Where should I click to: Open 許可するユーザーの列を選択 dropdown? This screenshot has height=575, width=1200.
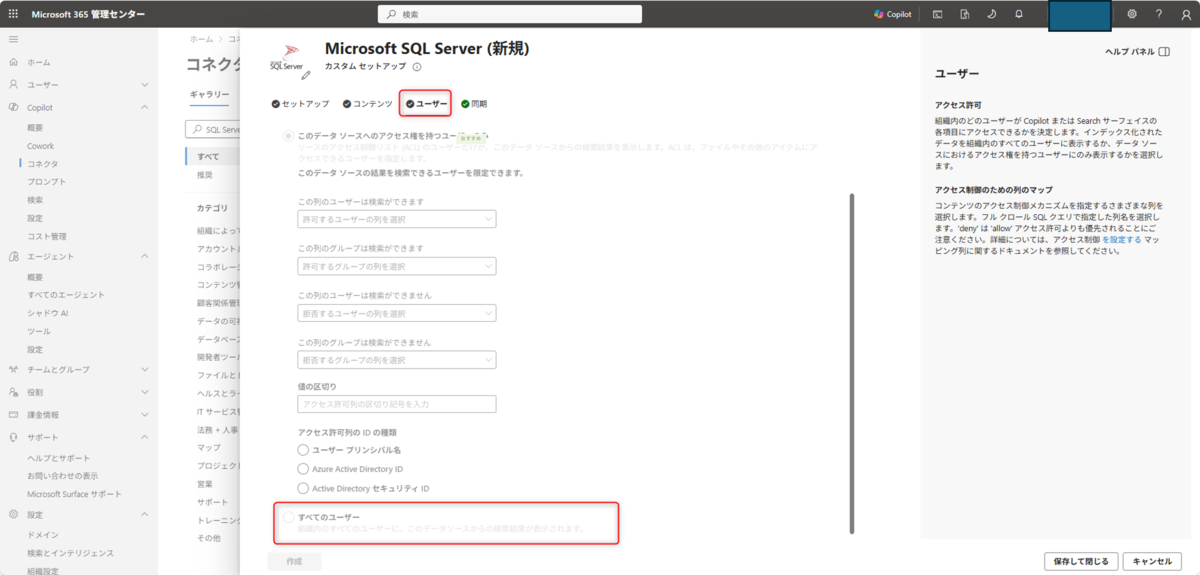tap(397, 219)
